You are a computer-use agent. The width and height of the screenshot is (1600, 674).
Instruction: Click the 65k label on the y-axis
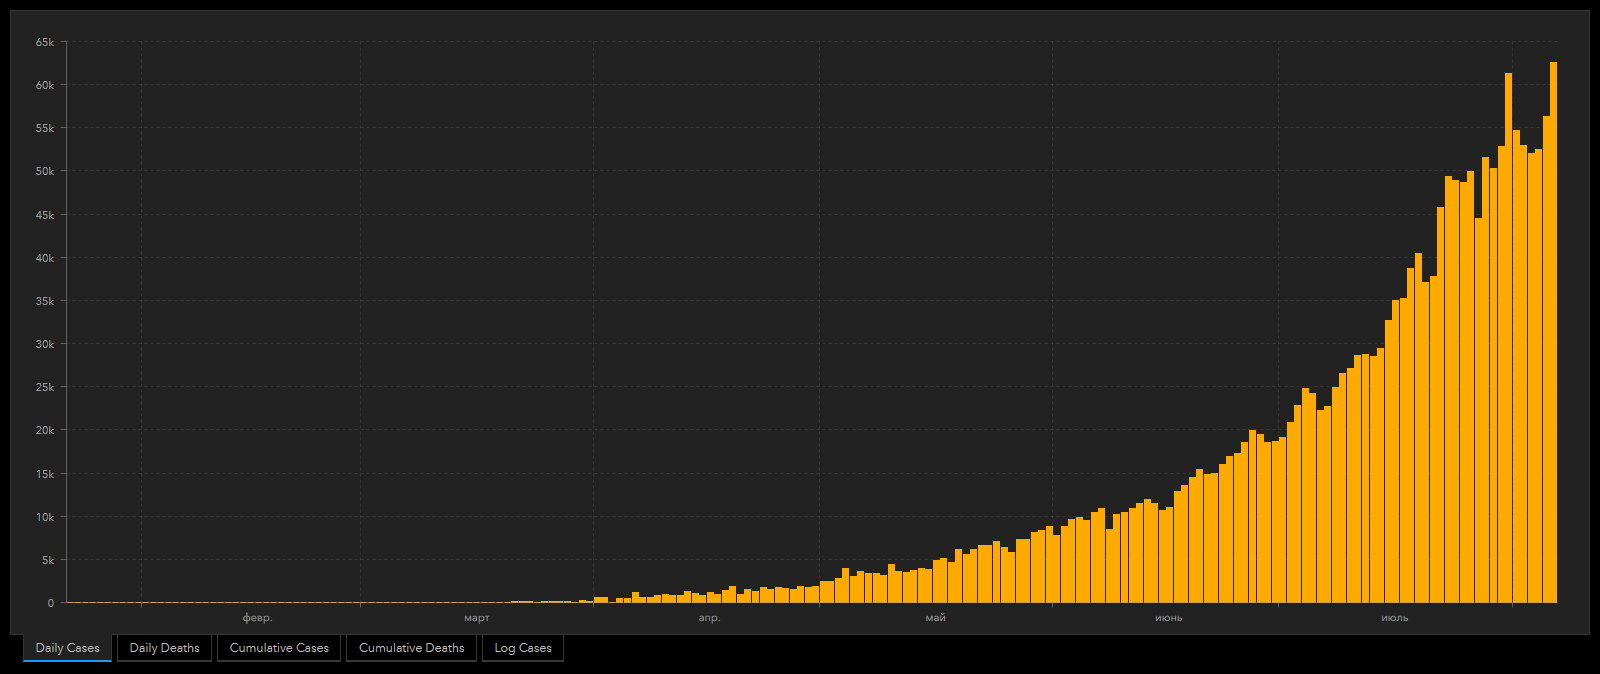(45, 42)
